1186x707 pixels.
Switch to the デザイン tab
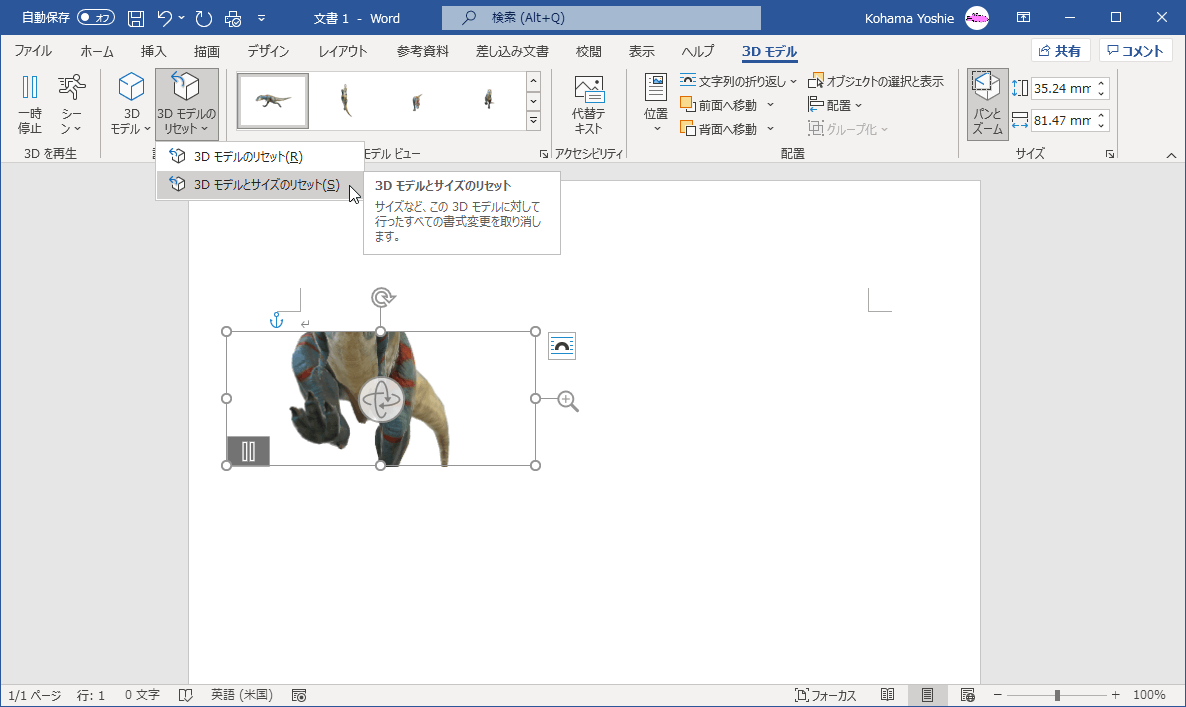pos(268,51)
